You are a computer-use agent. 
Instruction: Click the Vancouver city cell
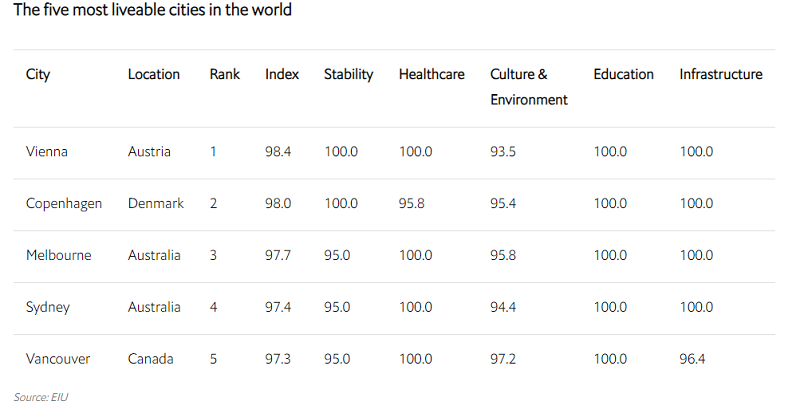coord(59,359)
